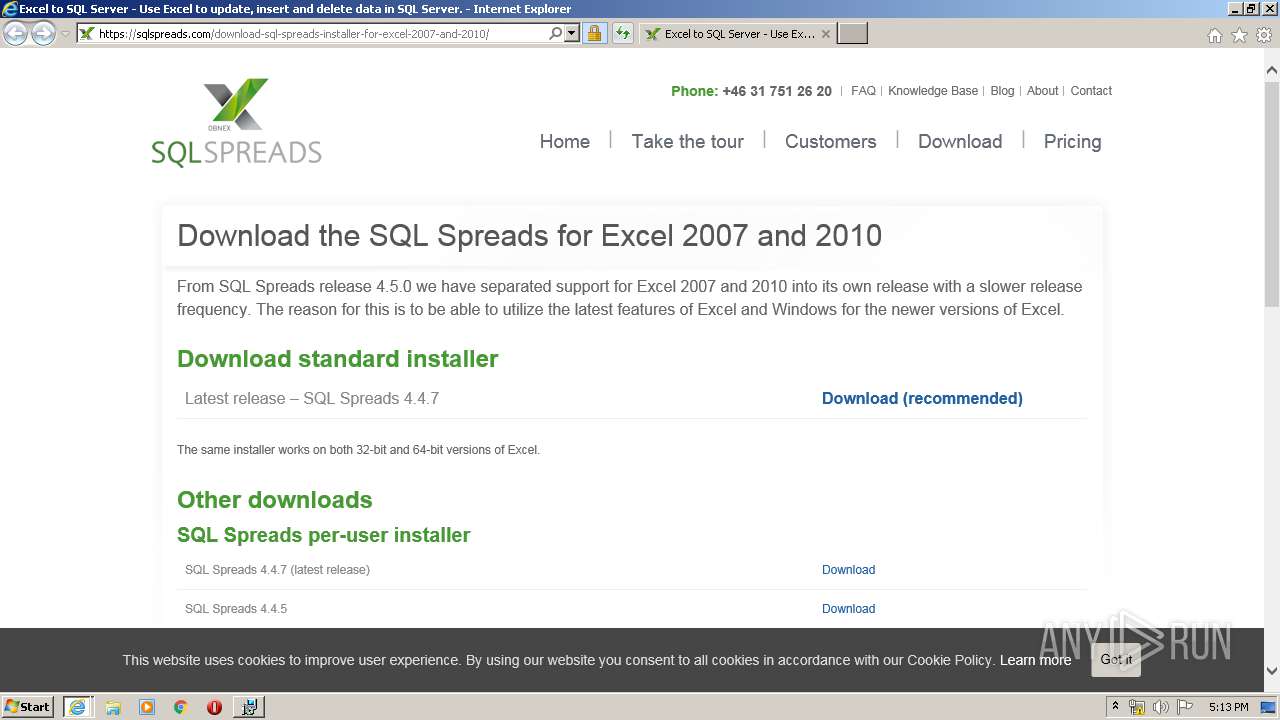Image resolution: width=1280 pixels, height=720 pixels.
Task: Open Download menu item
Action: [960, 142]
